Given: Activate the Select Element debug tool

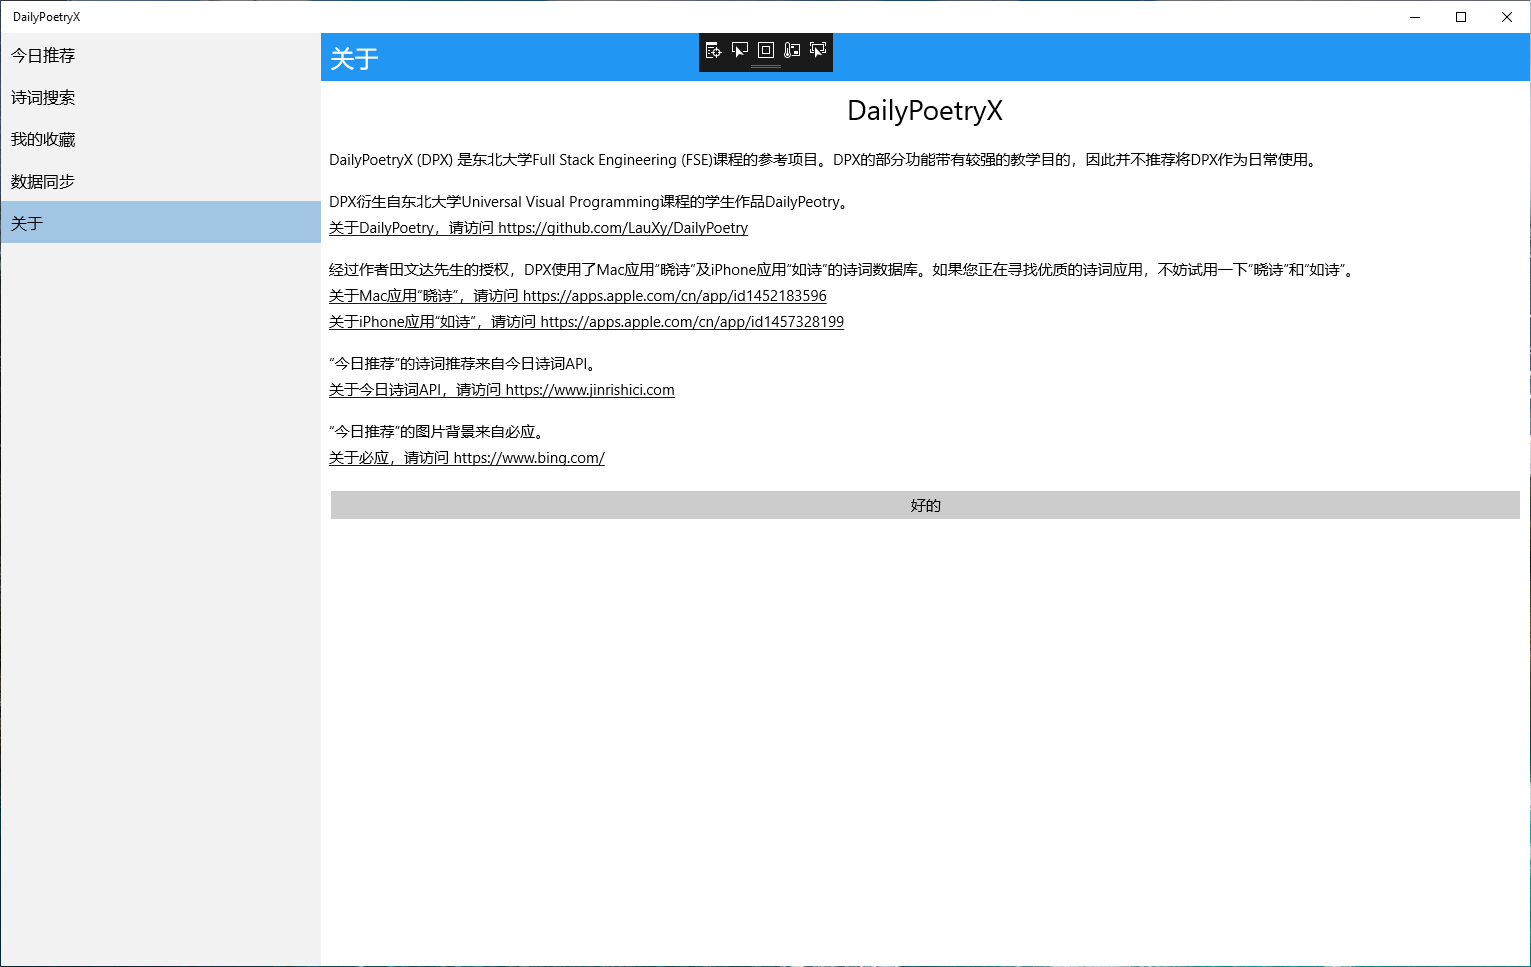Looking at the screenshot, I should point(740,50).
